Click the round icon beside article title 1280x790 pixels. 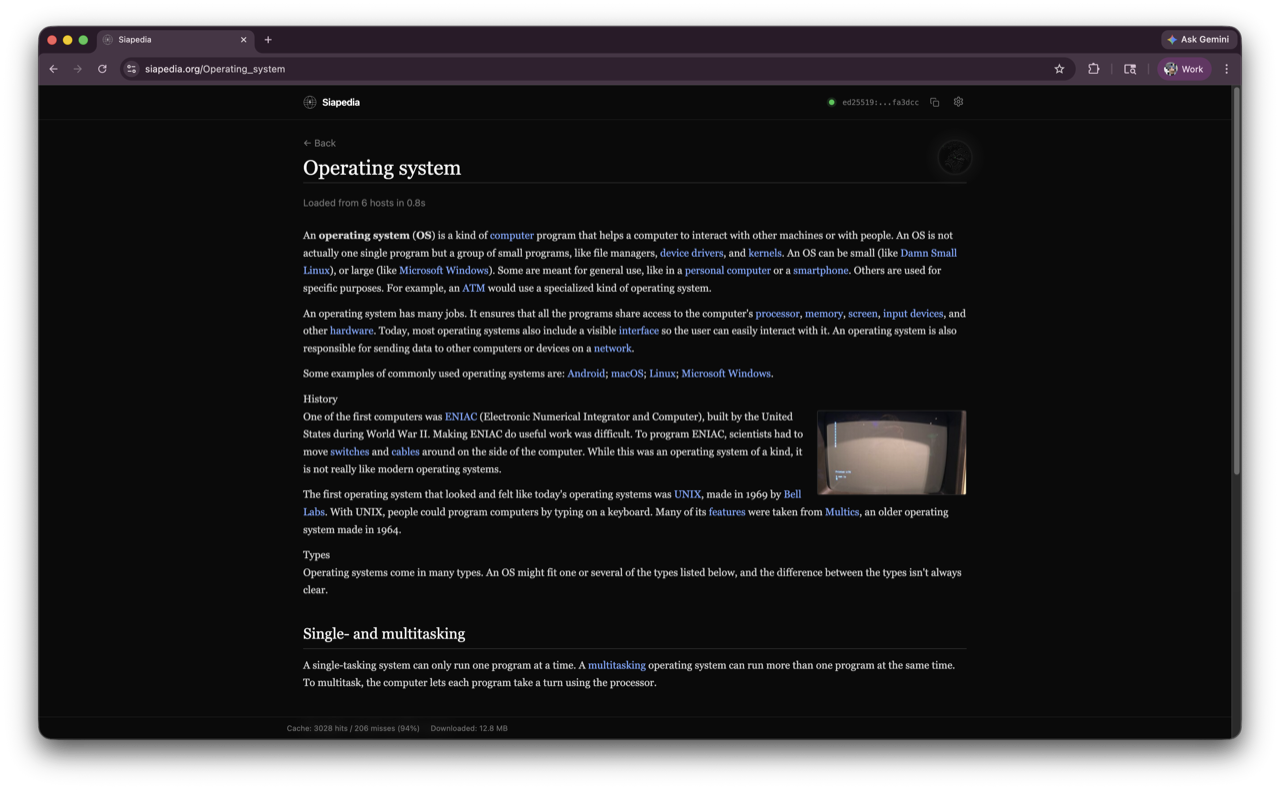pyautogui.click(x=954, y=158)
